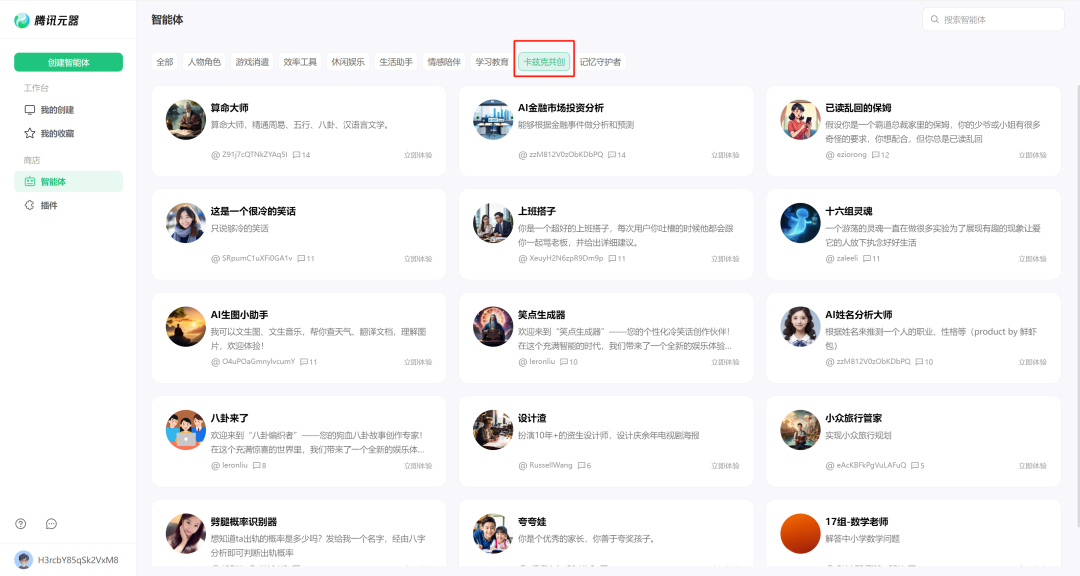This screenshot has width=1080, height=576.
Task: Select 智能体 in the sidebar store section
Action: point(68,181)
